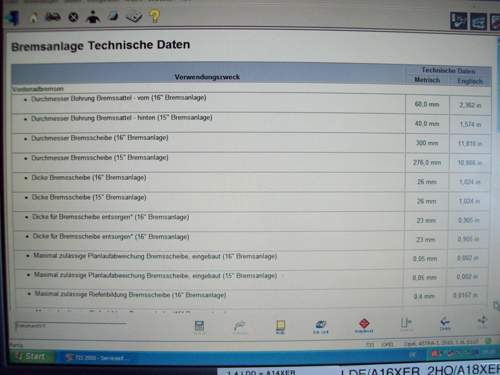The width and height of the screenshot is (500, 375).
Task: Open the person user icon in toolbar
Action: point(93,17)
